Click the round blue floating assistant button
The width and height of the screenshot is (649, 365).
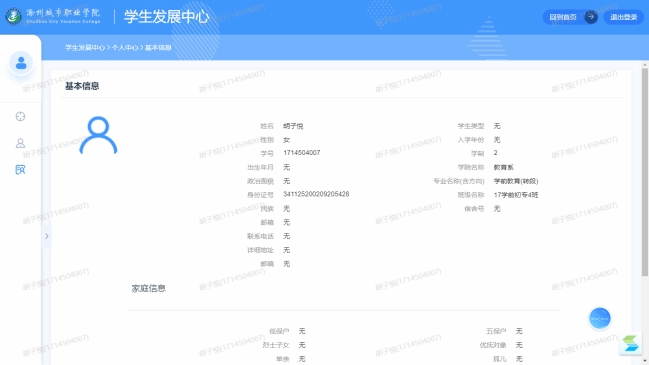pos(599,318)
